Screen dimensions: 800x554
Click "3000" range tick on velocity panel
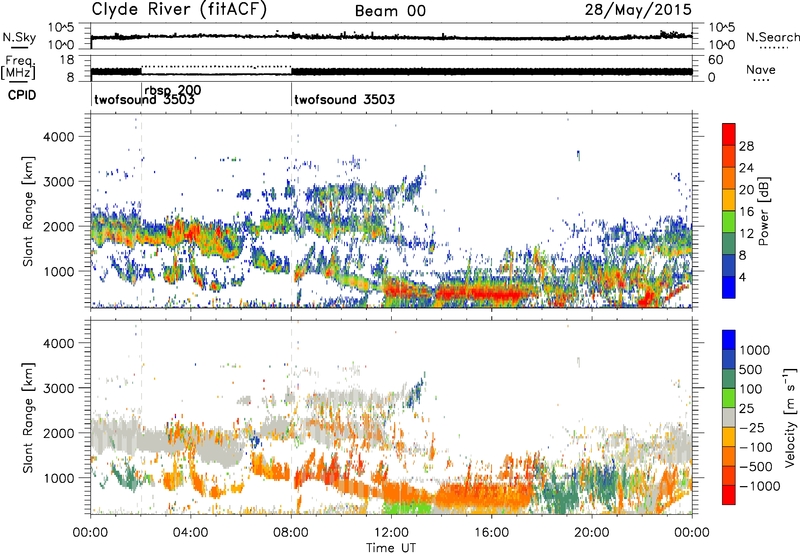(x=58, y=388)
